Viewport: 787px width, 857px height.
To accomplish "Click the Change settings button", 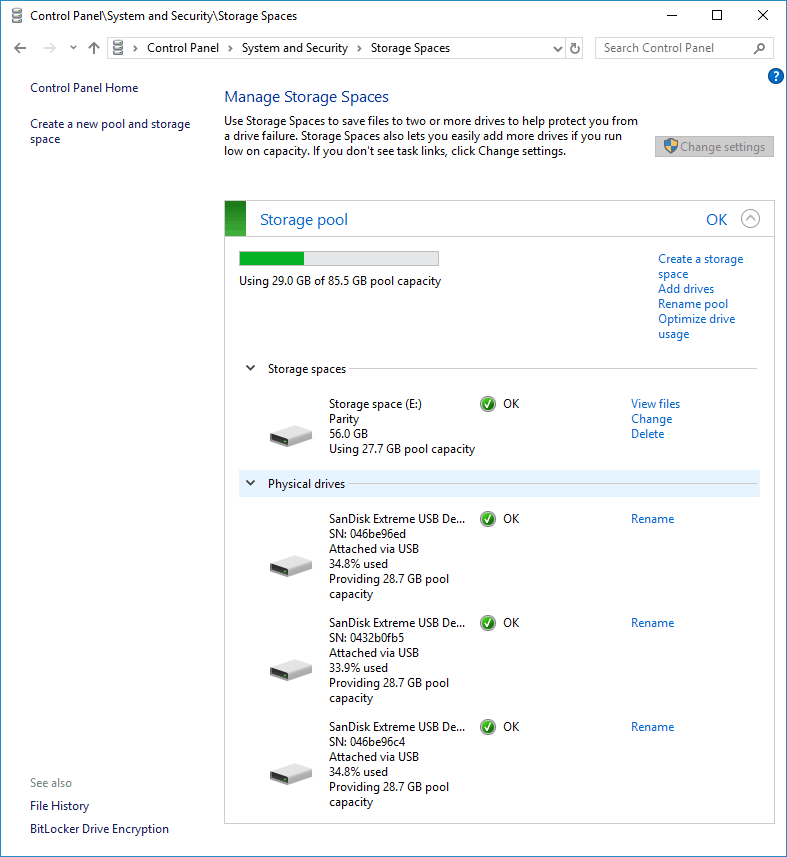I will 714,147.
